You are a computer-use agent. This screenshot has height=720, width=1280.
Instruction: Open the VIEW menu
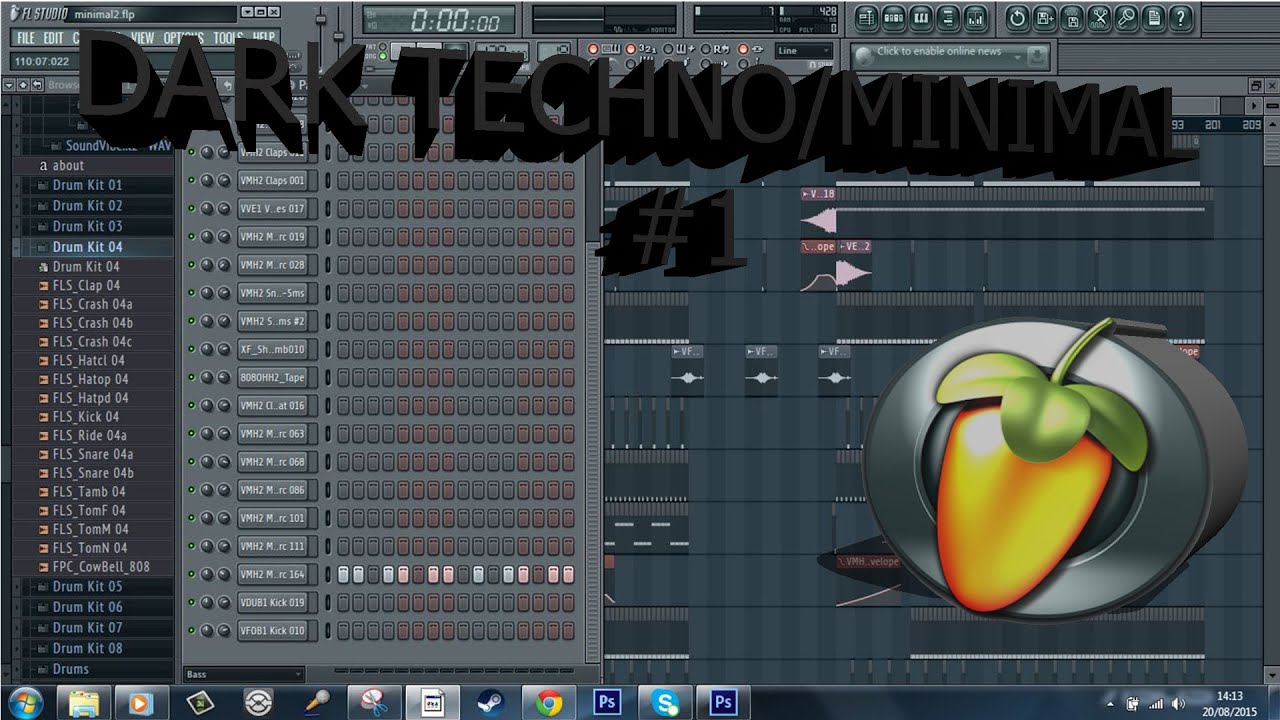click(143, 38)
